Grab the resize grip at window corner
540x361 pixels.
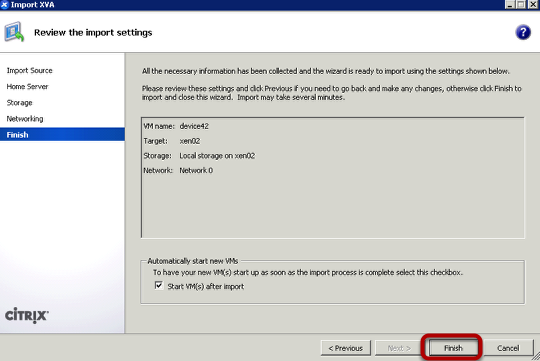(x=536, y=357)
